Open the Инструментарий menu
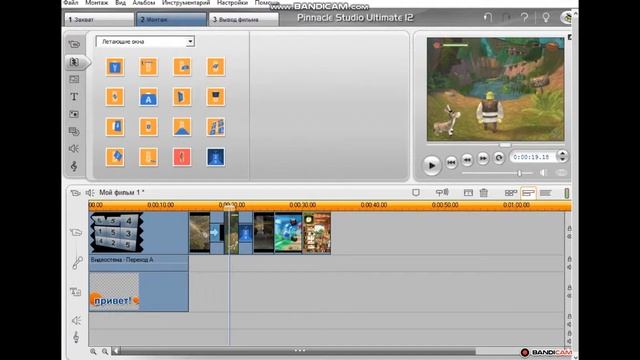640x360 pixels. pos(186,3)
